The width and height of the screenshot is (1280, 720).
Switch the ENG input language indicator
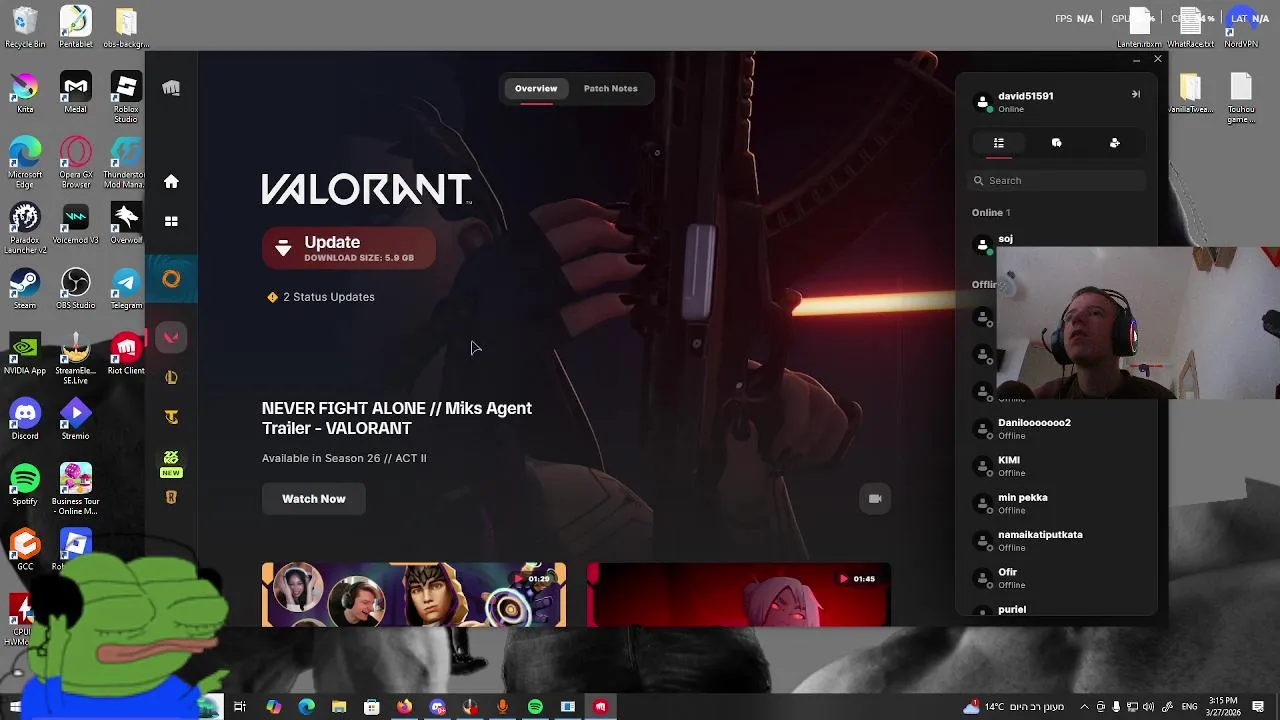coord(1189,707)
